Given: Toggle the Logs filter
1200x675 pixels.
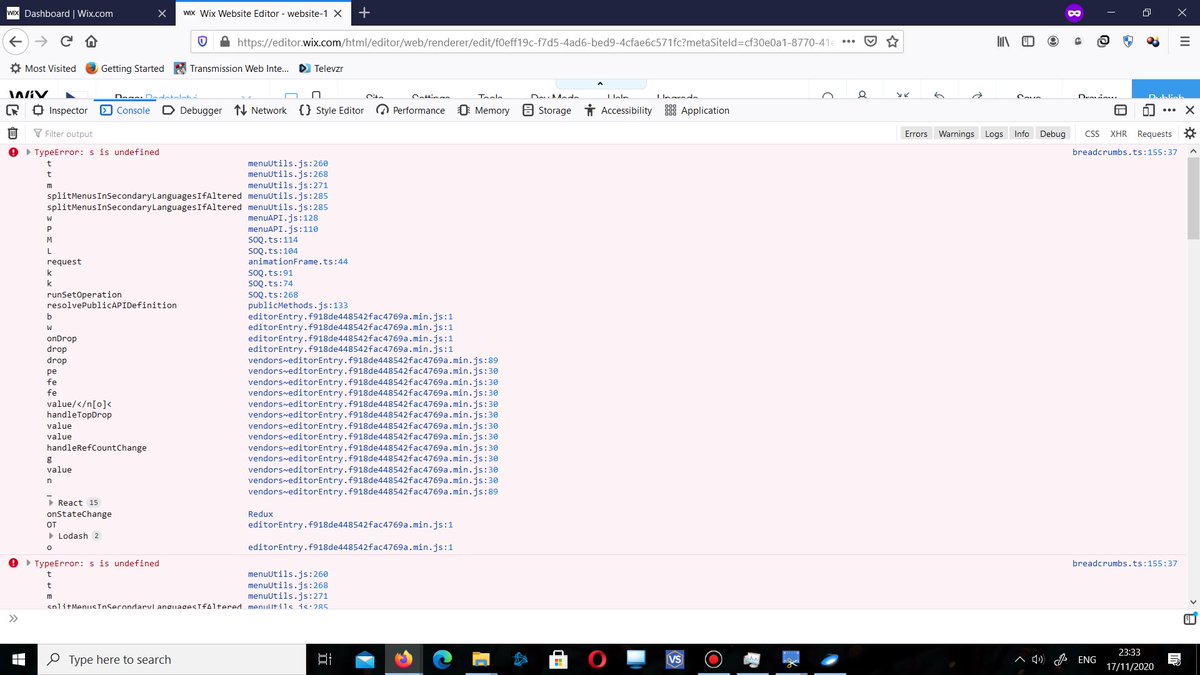Looking at the screenshot, I should 994,133.
